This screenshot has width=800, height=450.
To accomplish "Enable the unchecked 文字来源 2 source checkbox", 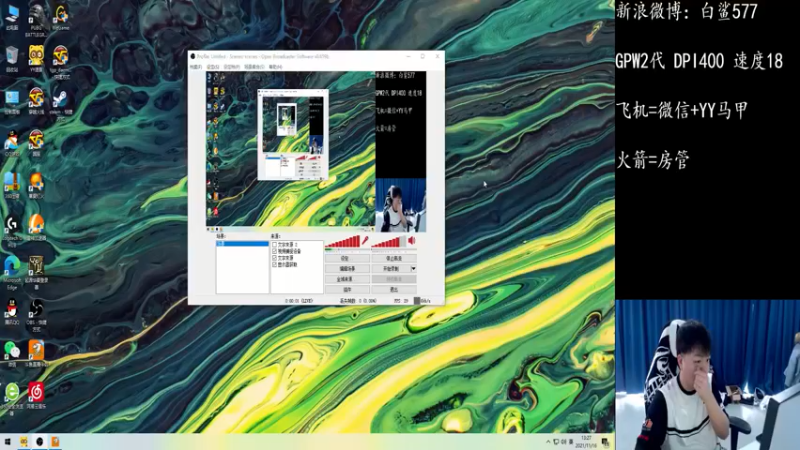I will coord(274,245).
